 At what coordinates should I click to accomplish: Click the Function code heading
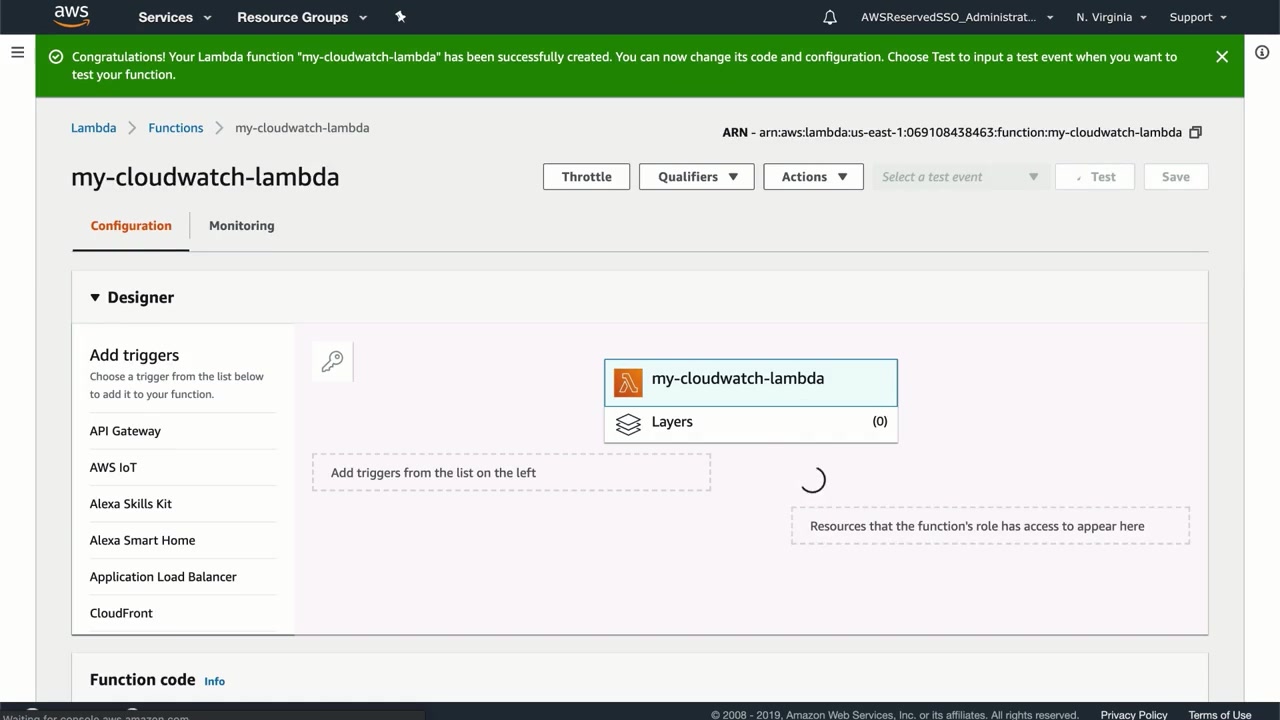[142, 680]
